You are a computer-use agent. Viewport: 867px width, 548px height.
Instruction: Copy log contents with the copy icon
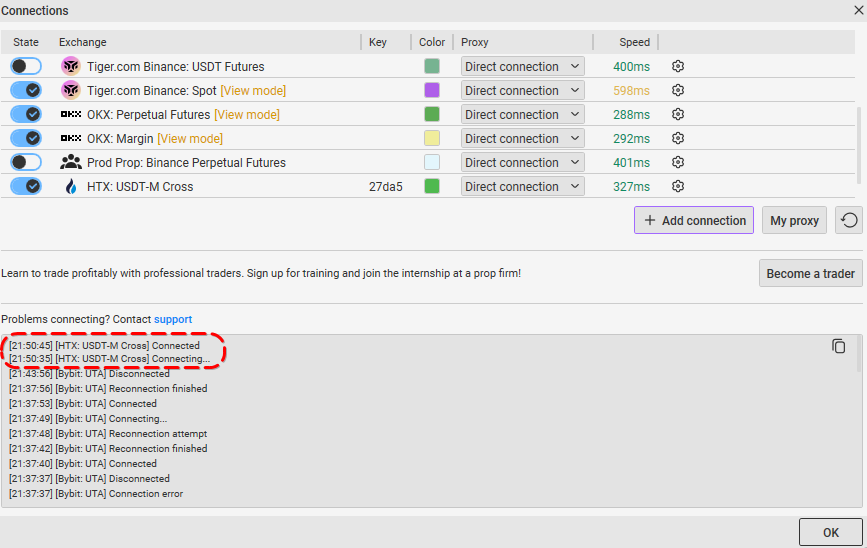838,346
